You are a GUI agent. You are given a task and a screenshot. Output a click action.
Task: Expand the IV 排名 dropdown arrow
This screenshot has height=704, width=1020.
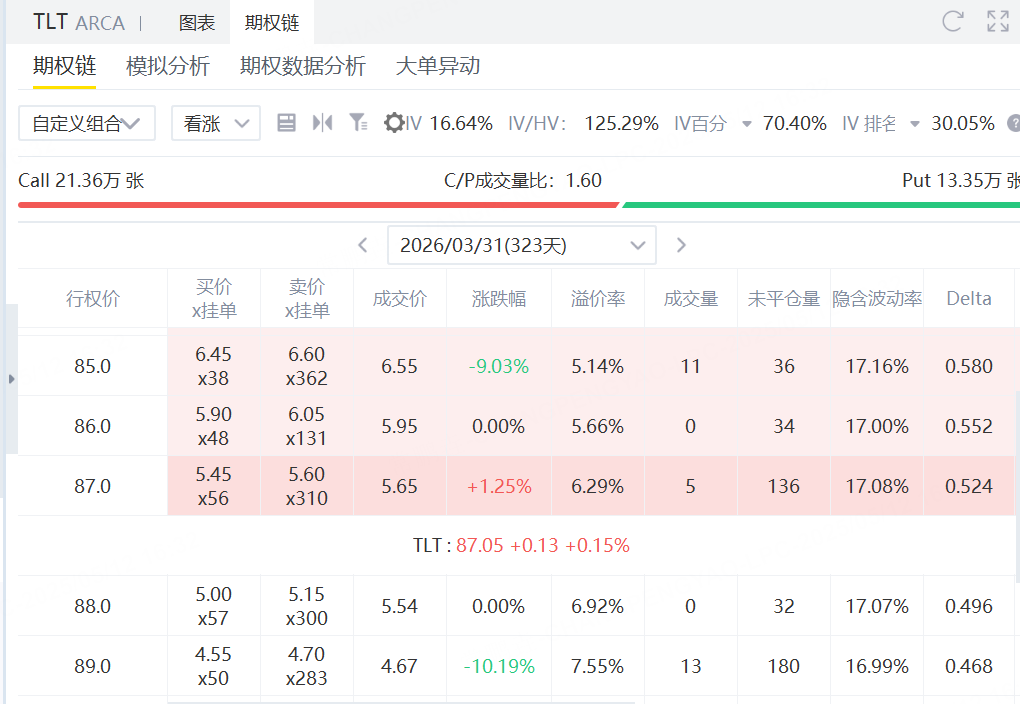pos(915,124)
